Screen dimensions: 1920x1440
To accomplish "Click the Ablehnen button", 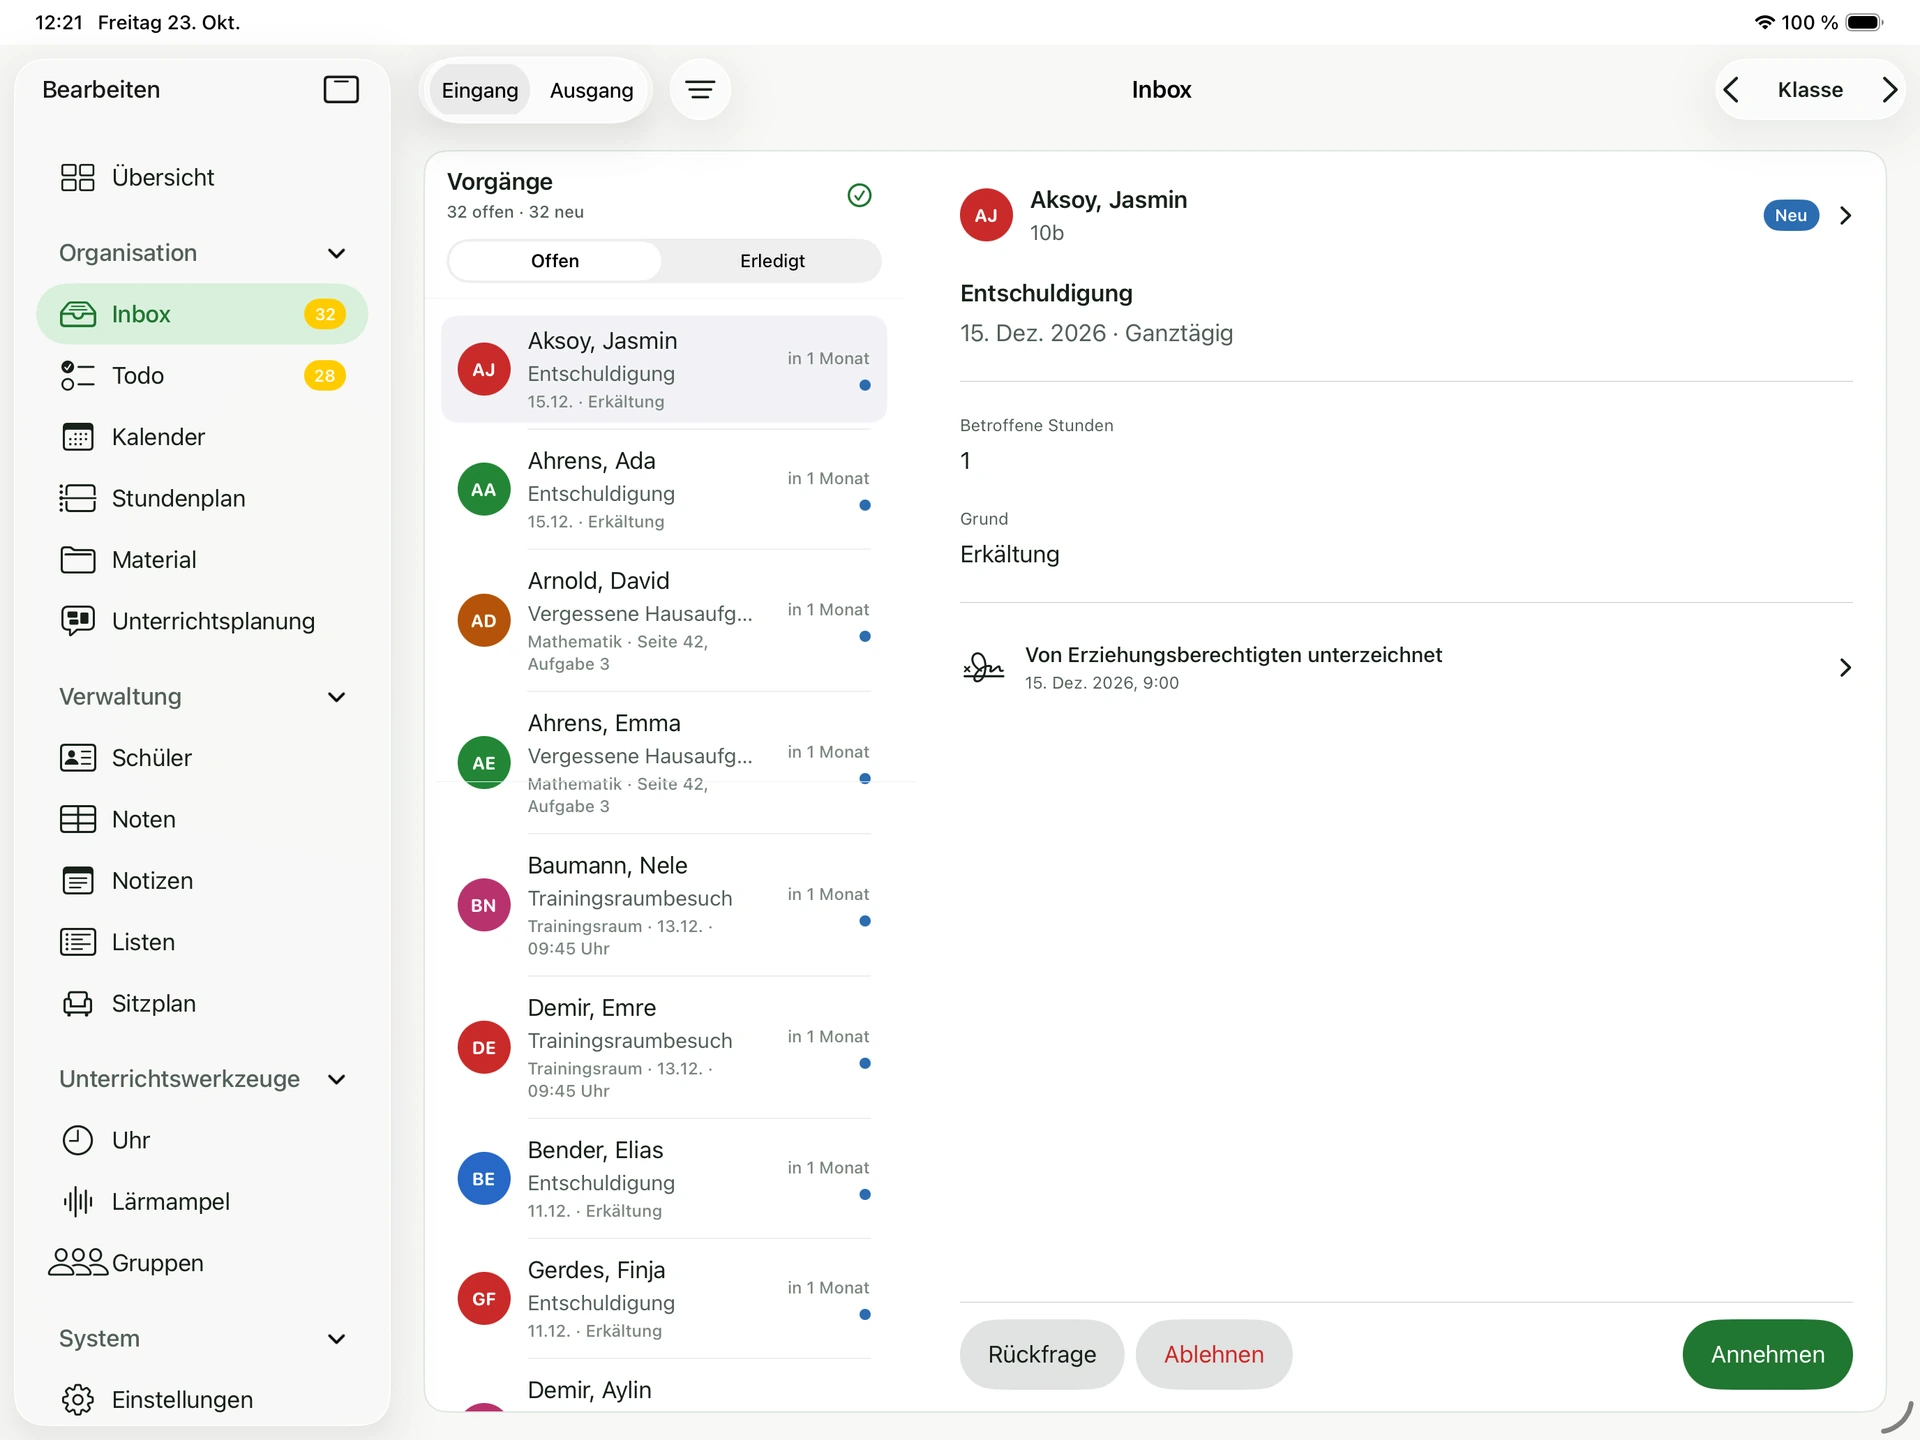I will pyautogui.click(x=1214, y=1354).
